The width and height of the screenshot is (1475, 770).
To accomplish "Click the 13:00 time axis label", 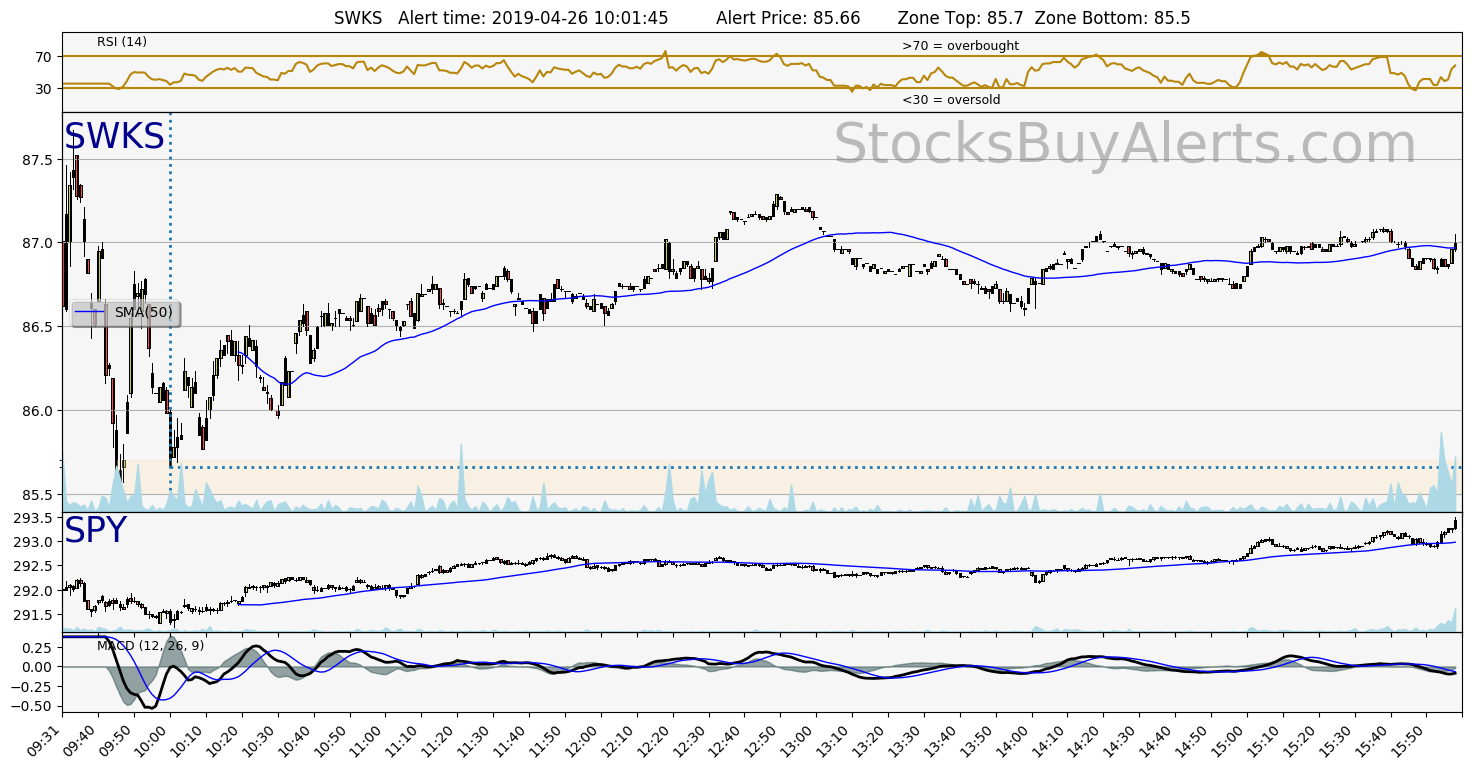I will click(x=799, y=741).
